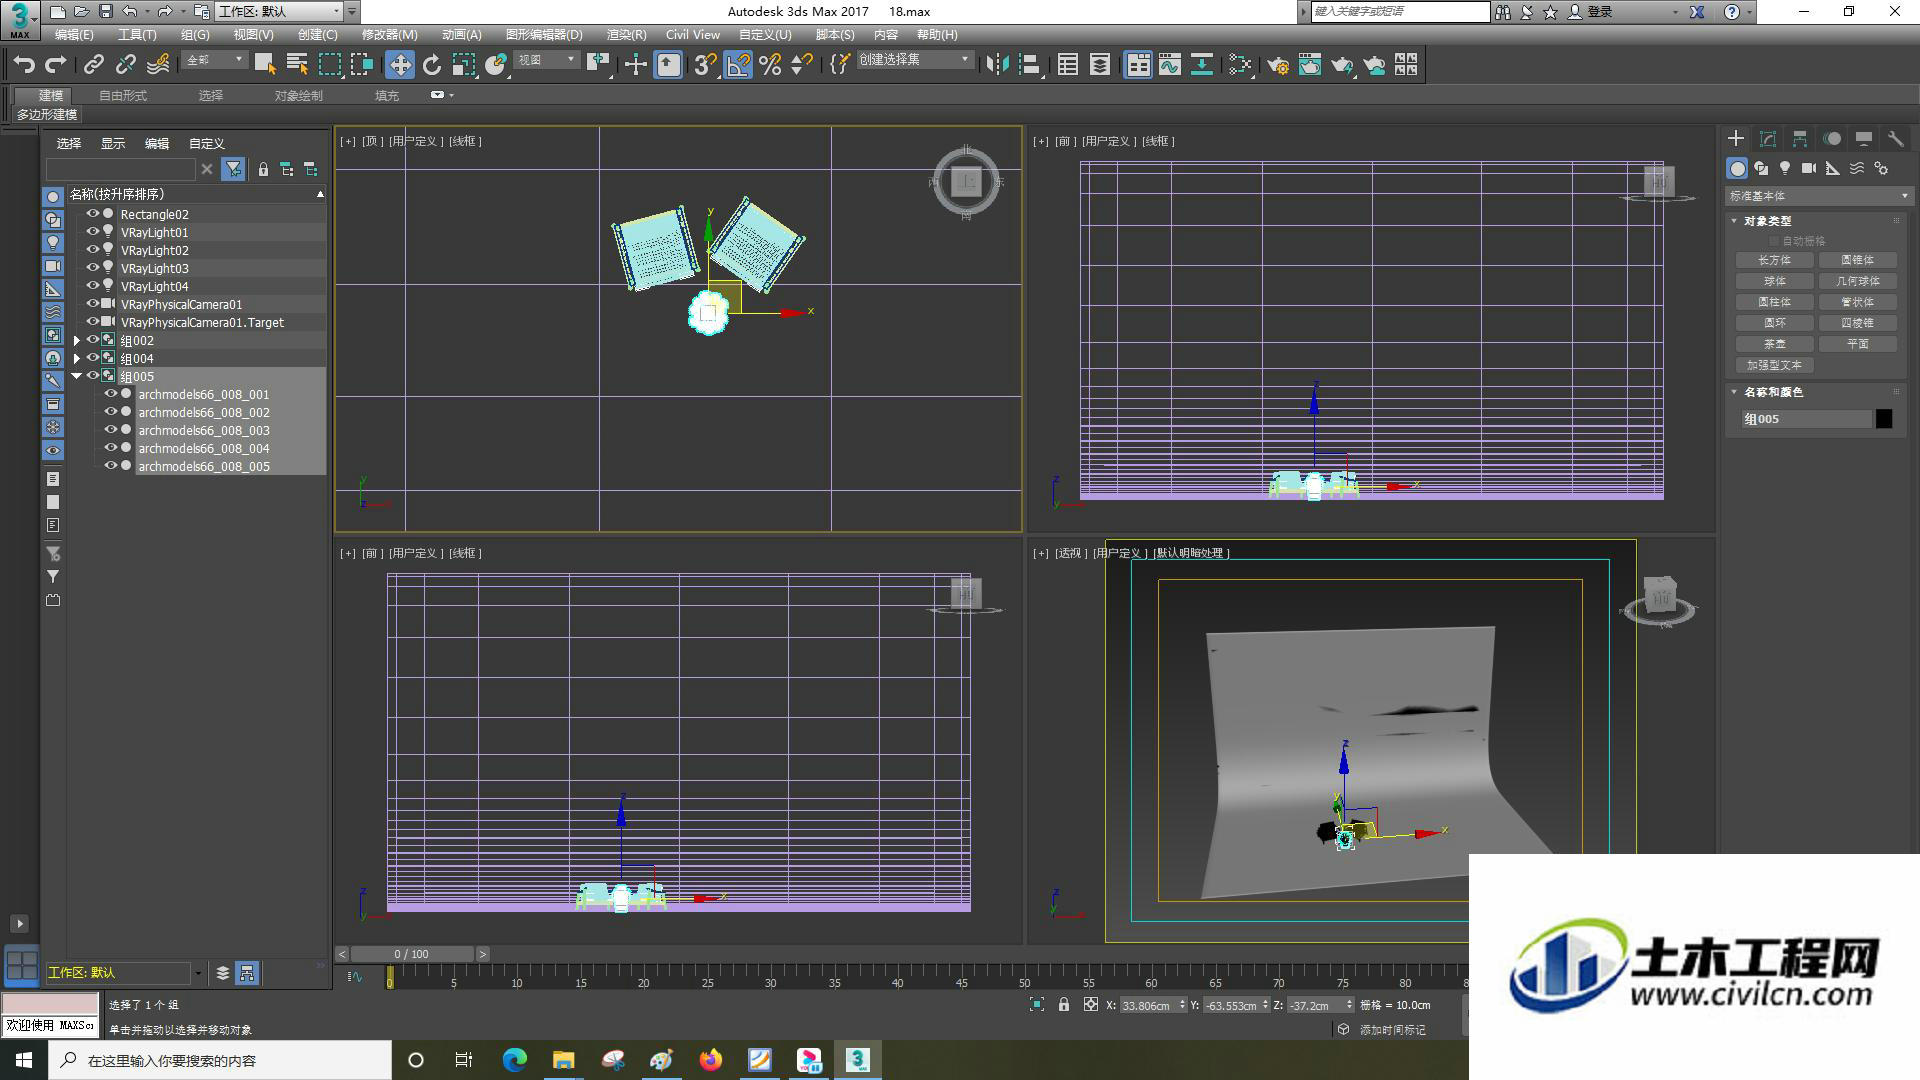
Task: Select the Cameras category in Create panel
Action: [x=1809, y=168]
